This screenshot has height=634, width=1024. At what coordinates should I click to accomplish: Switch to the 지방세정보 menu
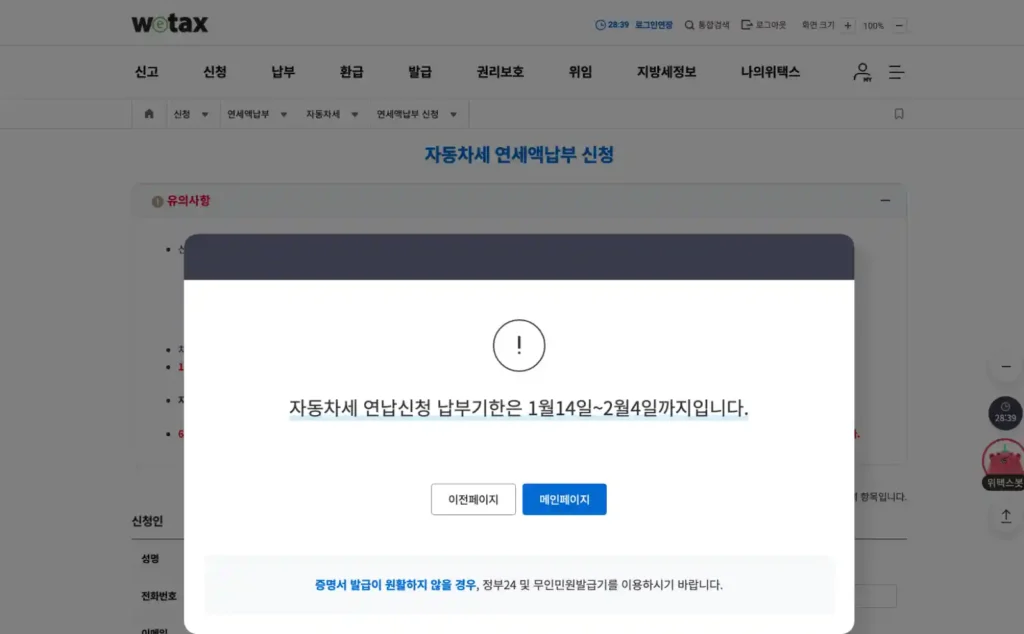[666, 72]
